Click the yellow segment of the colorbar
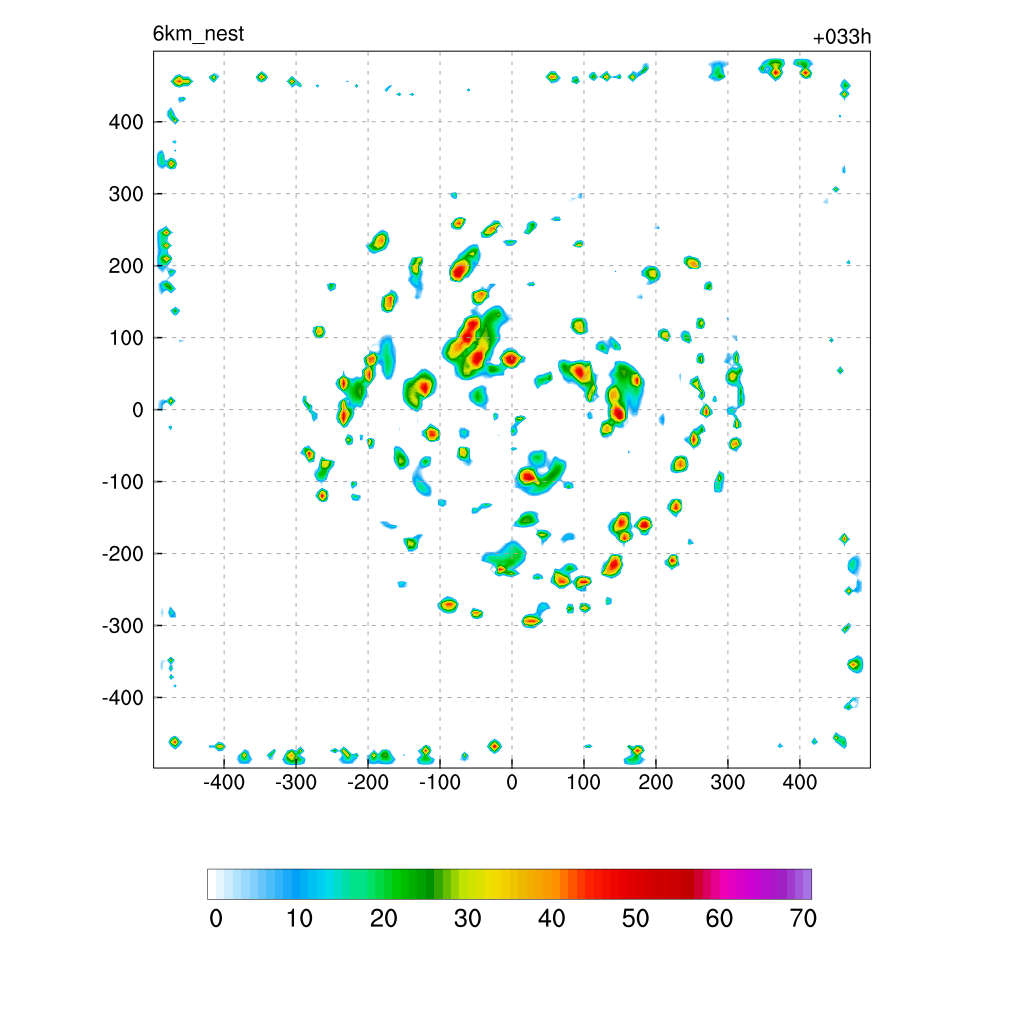Screen dimensions: 1024x1024 [493, 884]
